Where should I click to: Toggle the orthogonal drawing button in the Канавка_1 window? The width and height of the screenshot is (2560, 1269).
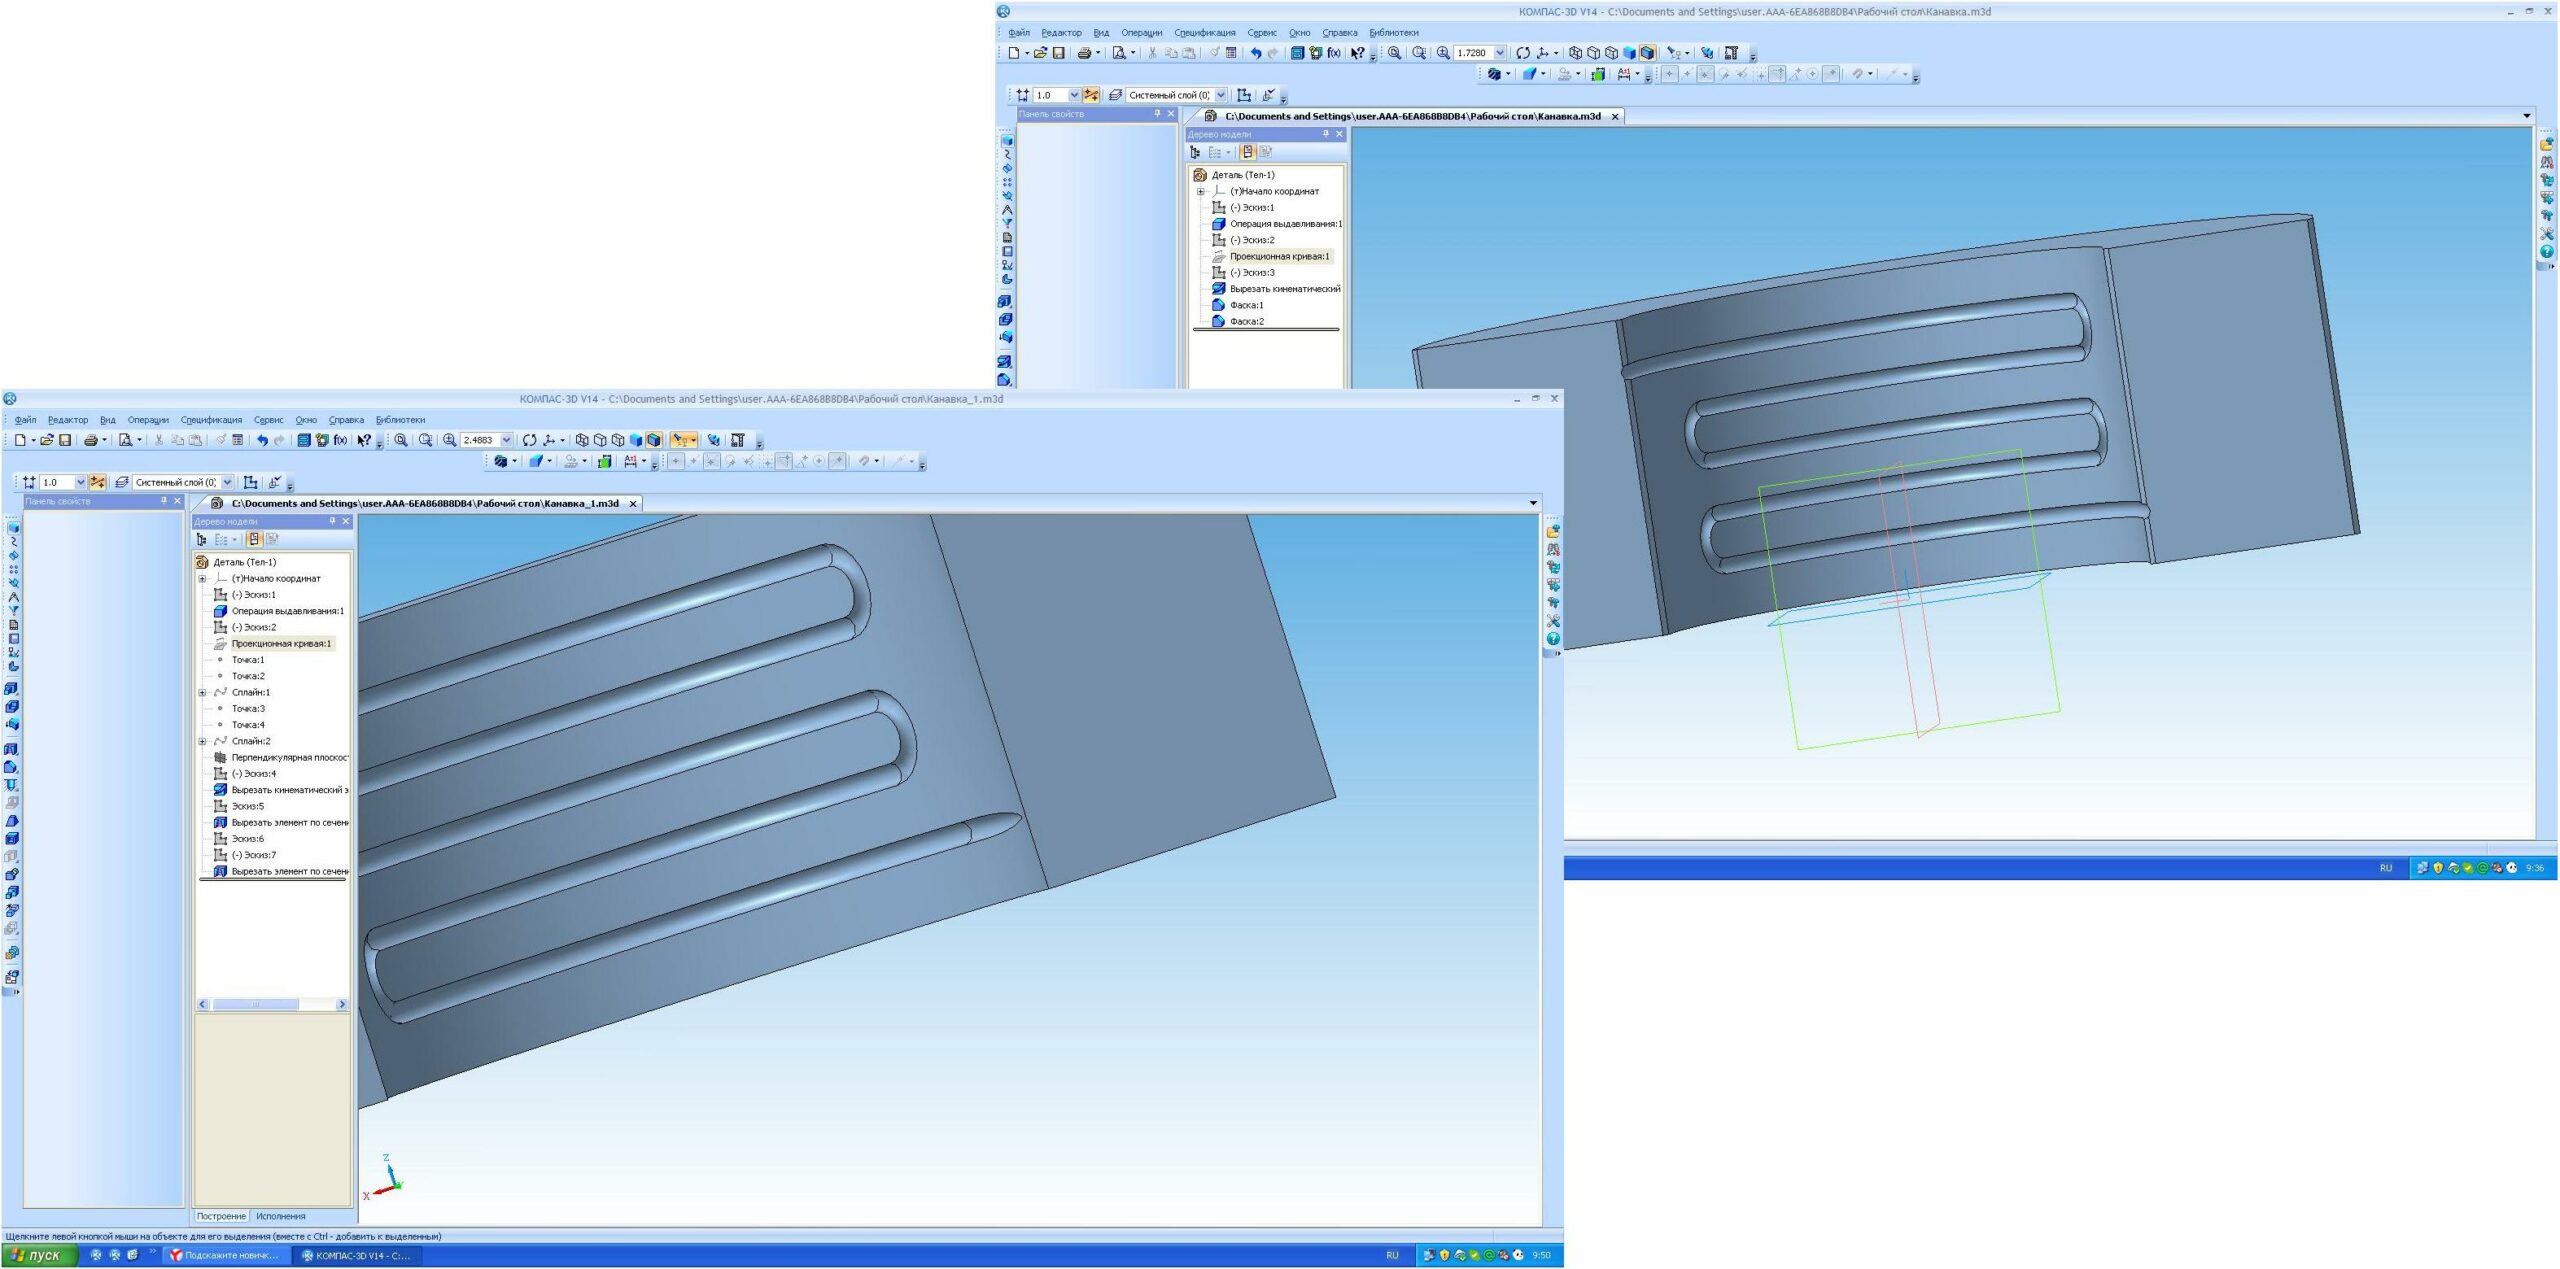click(97, 482)
